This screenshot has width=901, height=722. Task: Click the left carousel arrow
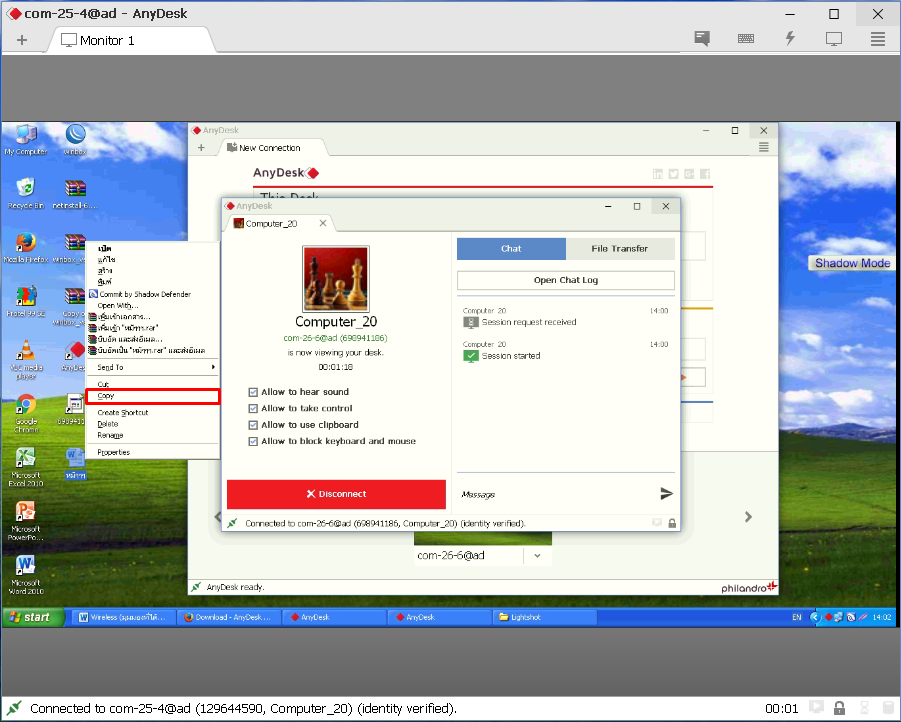218,517
